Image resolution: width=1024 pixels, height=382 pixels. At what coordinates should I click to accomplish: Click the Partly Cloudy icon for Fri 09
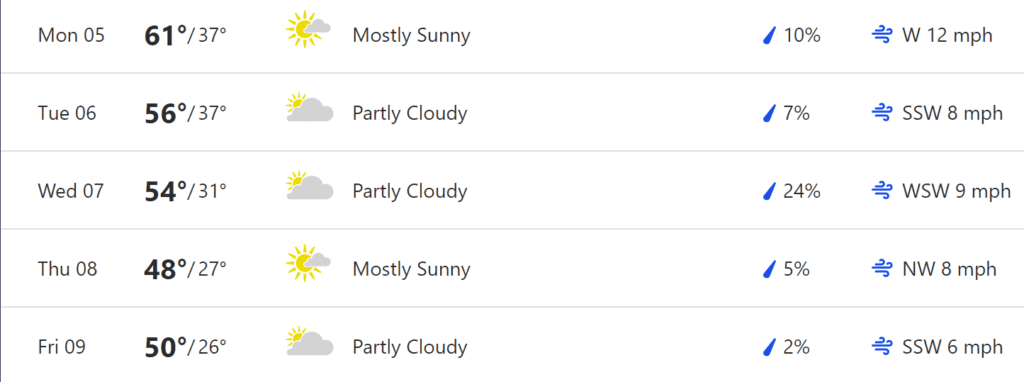[x=310, y=341]
